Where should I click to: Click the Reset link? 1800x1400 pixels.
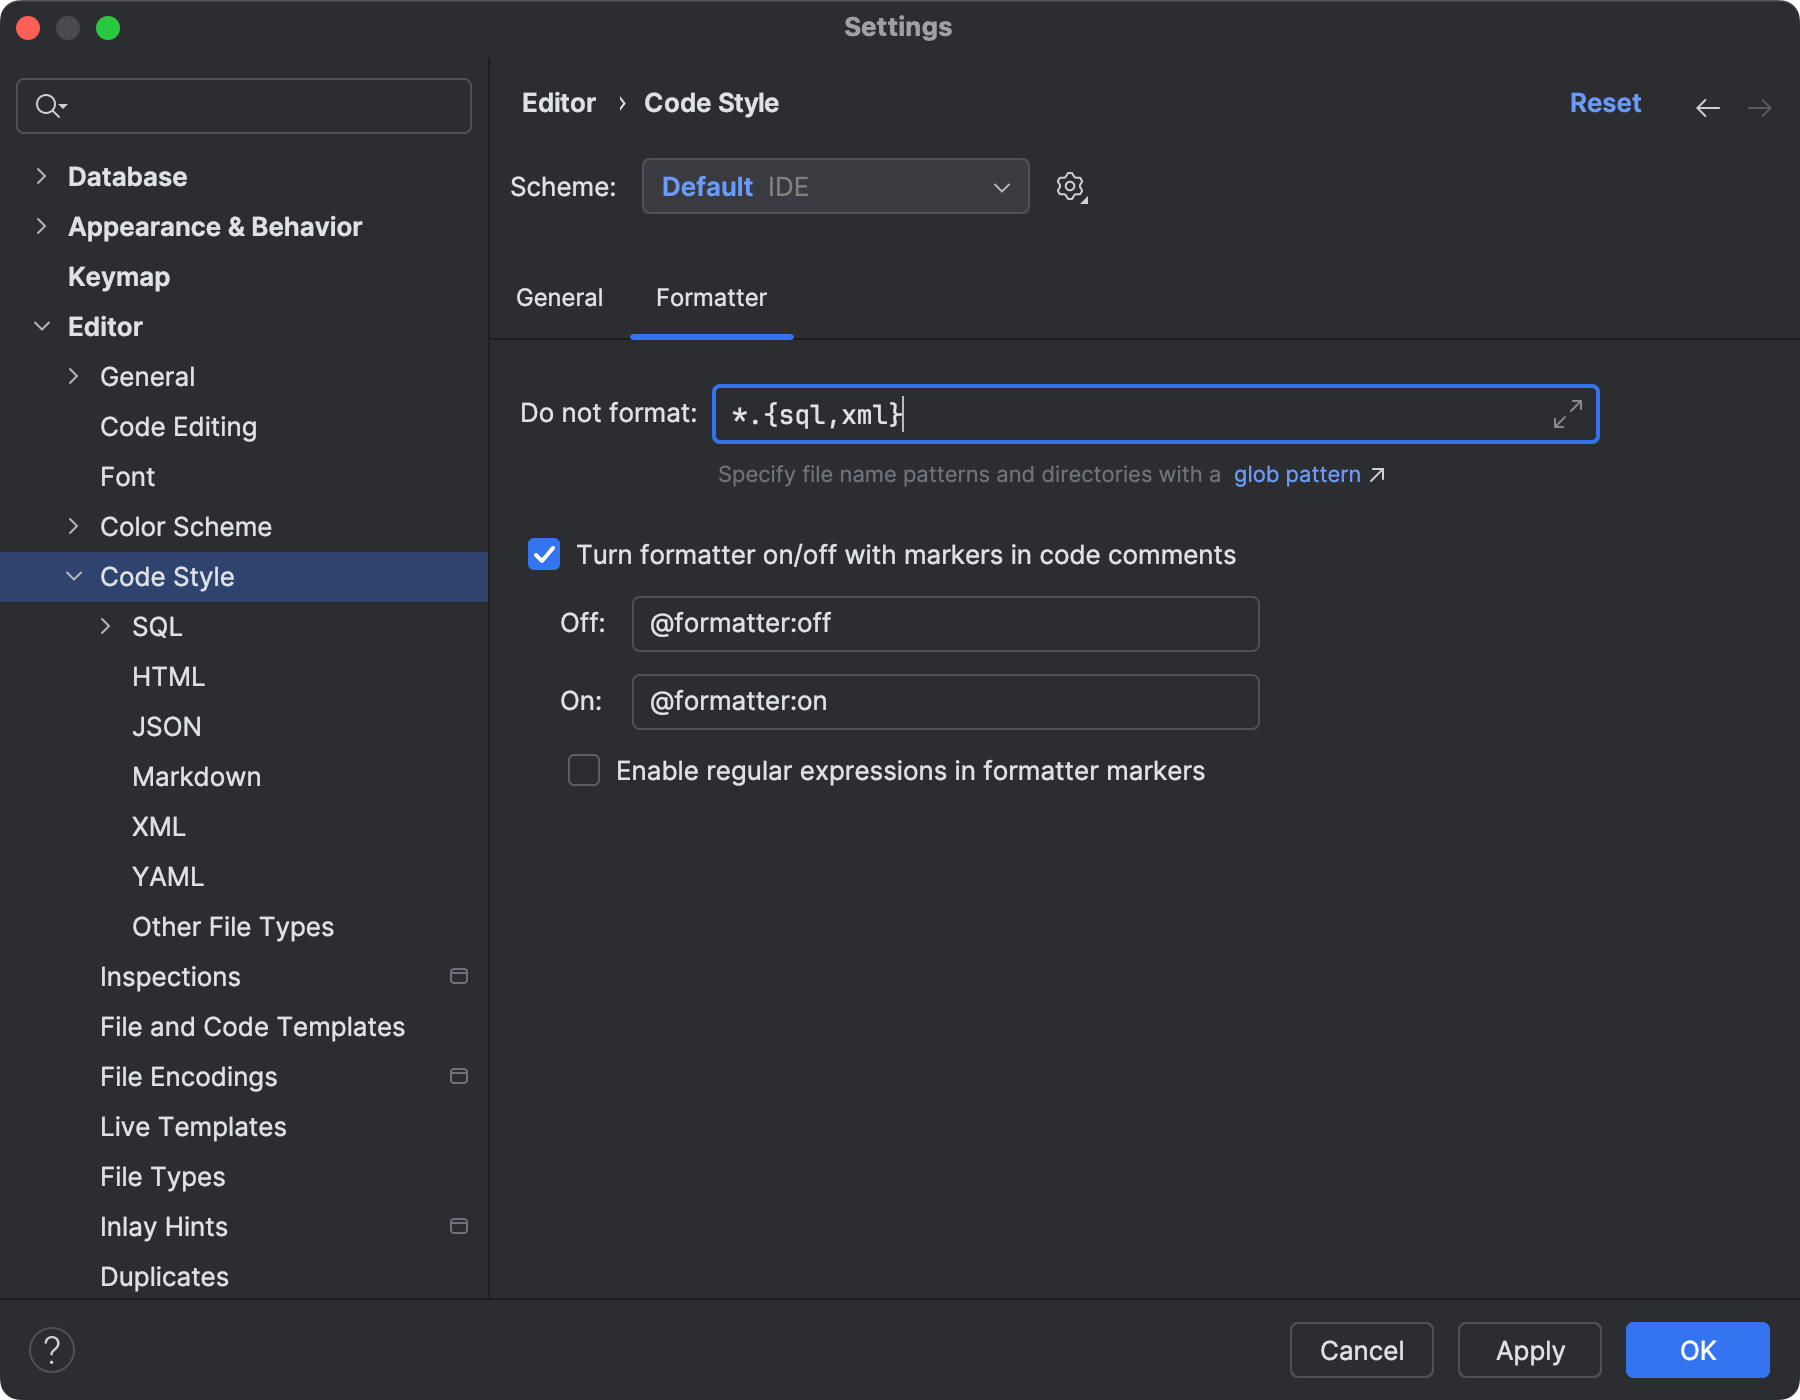pos(1604,102)
